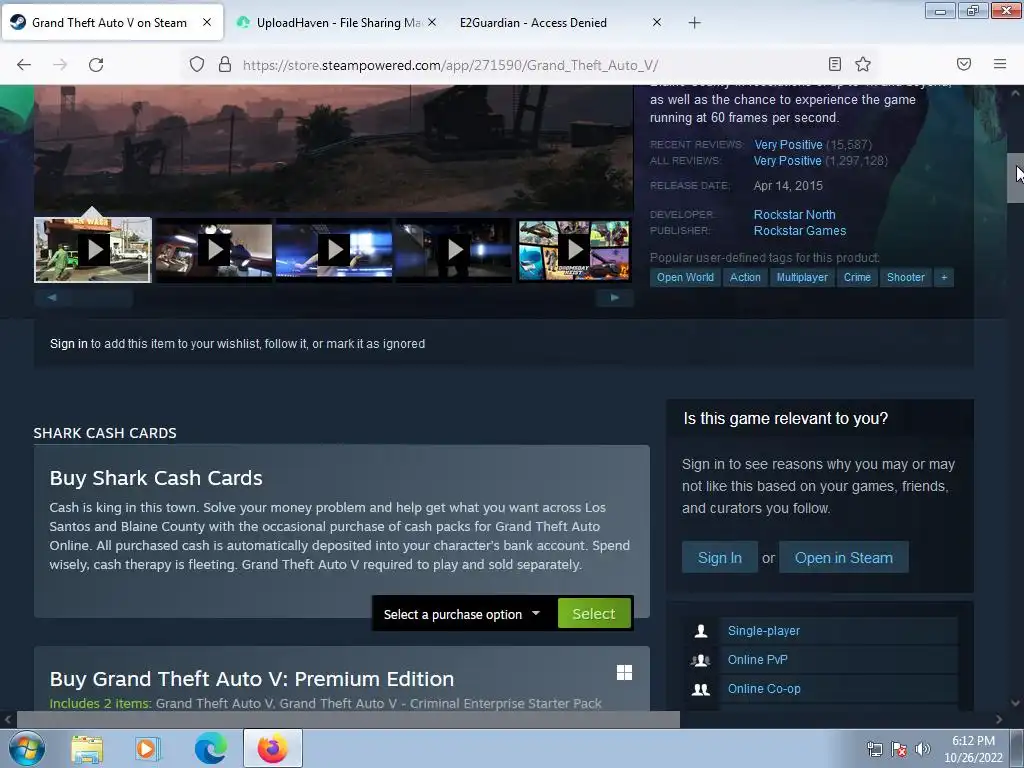This screenshot has height=768, width=1024.
Task: Close the E2Guardian Access Denied tab
Action: [656, 22]
